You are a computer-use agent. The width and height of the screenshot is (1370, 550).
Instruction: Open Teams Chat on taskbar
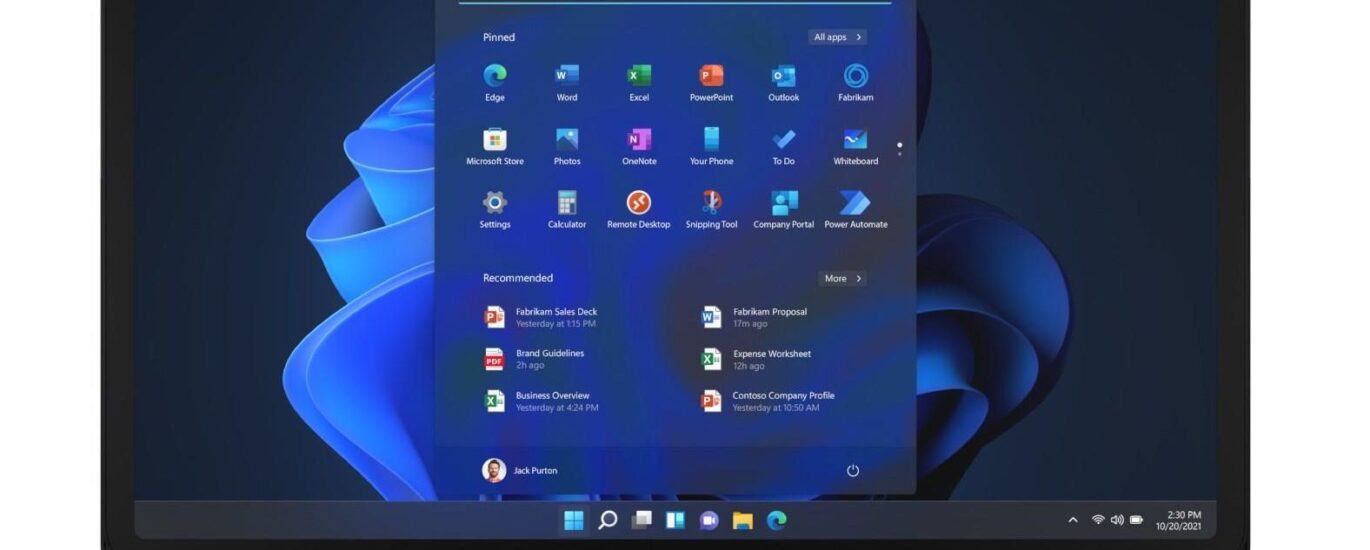(x=709, y=520)
